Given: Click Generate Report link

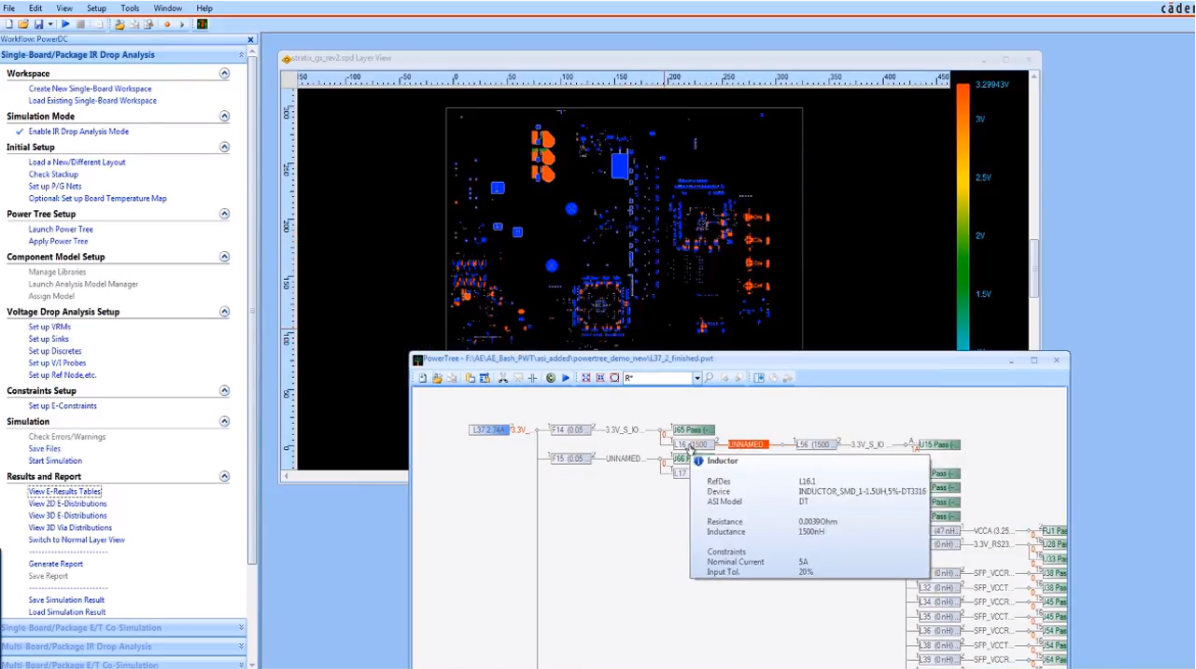Looking at the screenshot, I should pos(56,564).
